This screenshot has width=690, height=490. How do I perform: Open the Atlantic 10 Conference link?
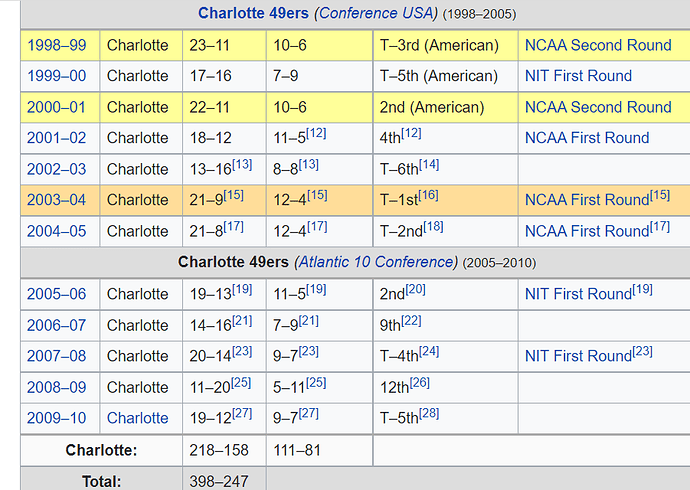coord(376,262)
